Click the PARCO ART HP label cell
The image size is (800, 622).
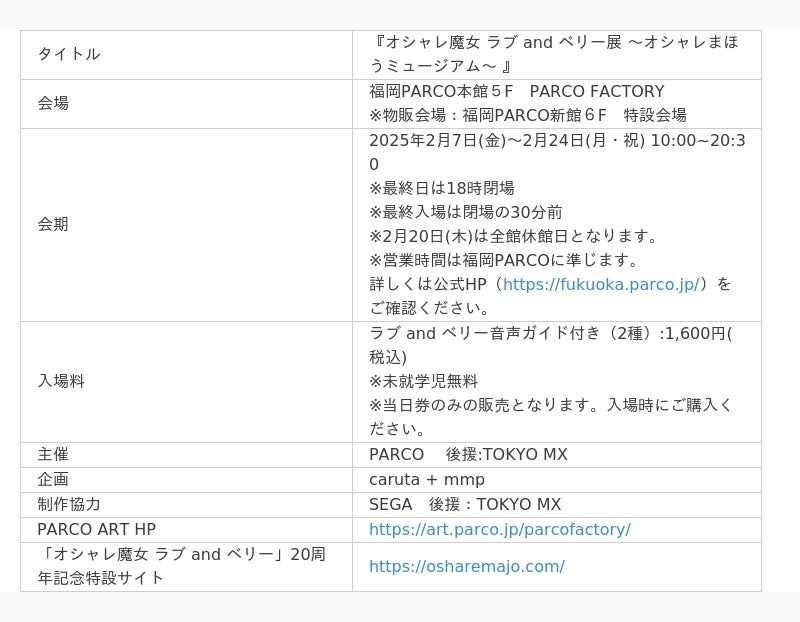point(186,530)
